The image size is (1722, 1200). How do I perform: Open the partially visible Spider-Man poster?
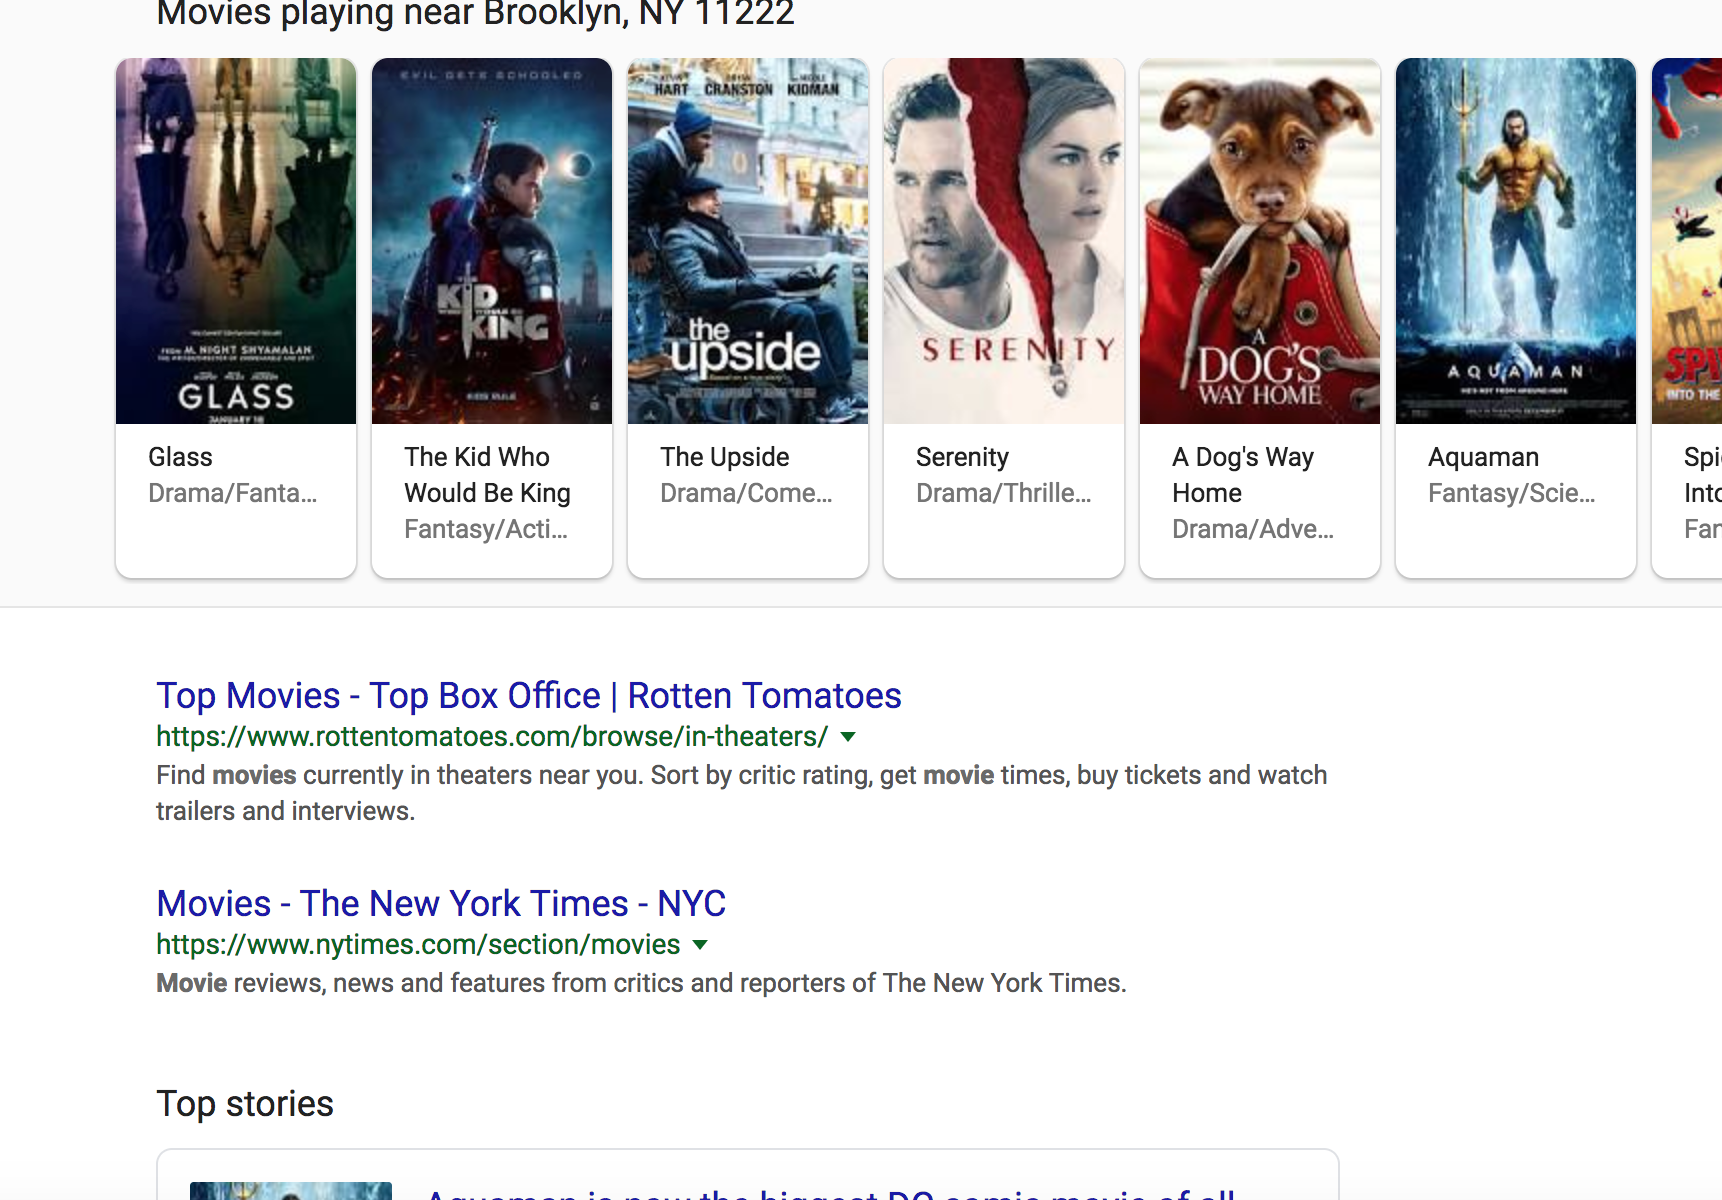pos(1687,241)
